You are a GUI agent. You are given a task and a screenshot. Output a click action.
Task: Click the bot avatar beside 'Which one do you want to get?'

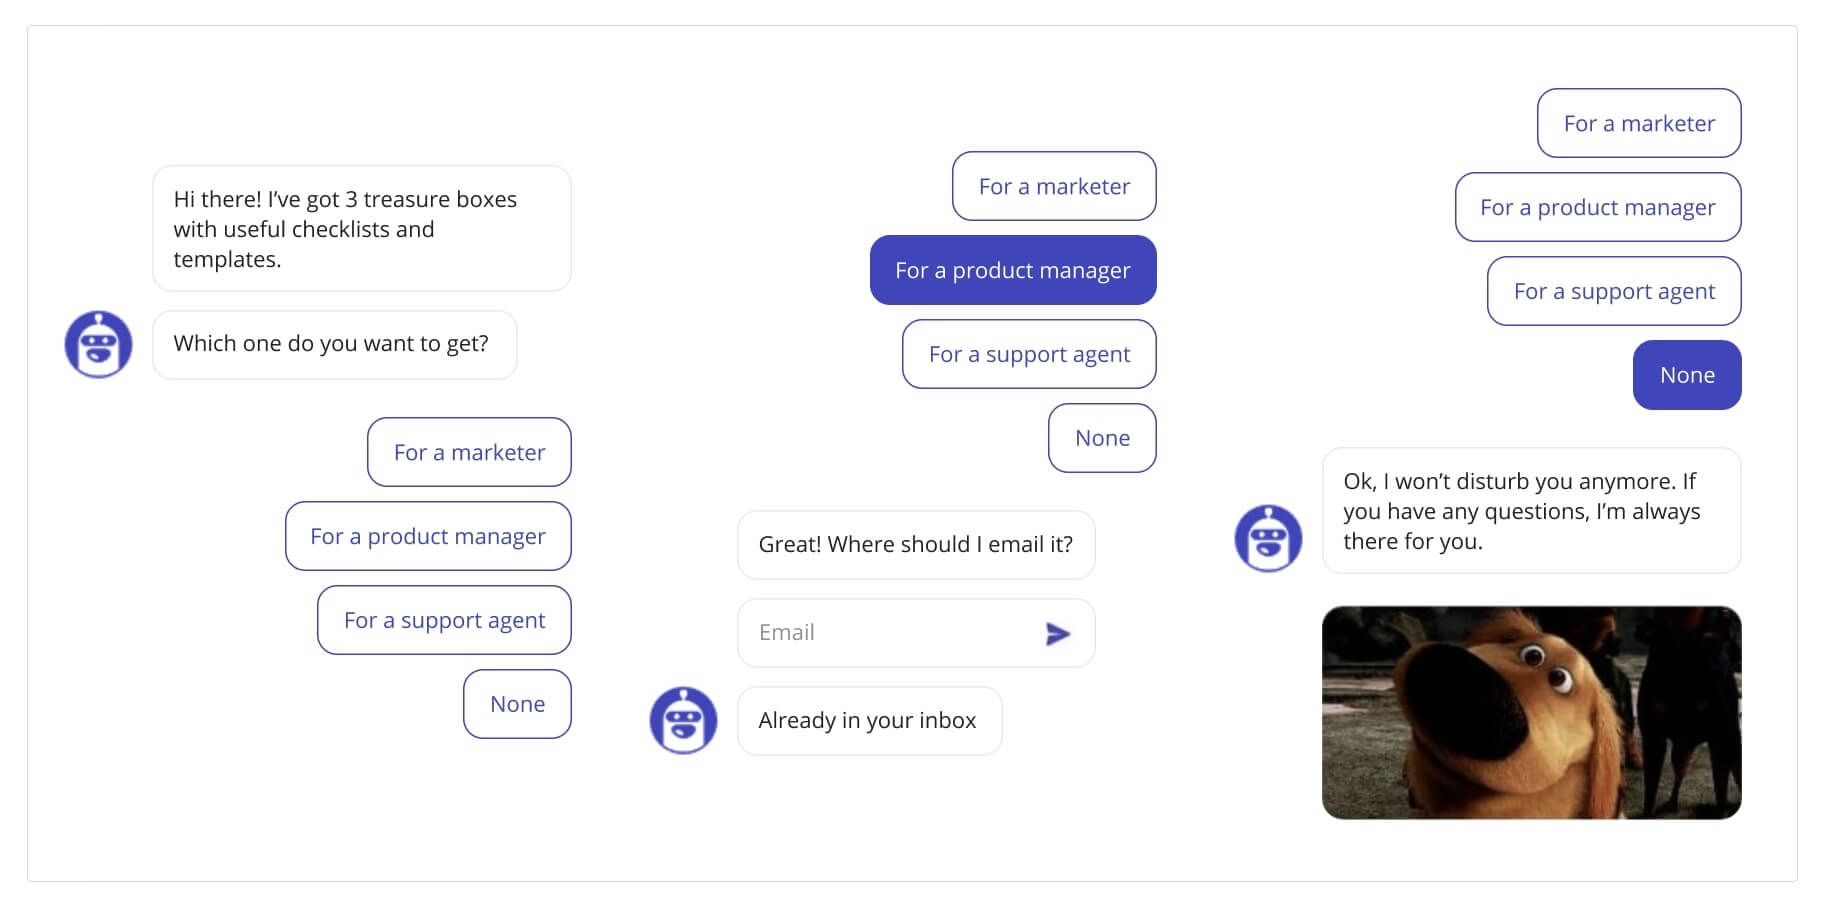click(98, 345)
